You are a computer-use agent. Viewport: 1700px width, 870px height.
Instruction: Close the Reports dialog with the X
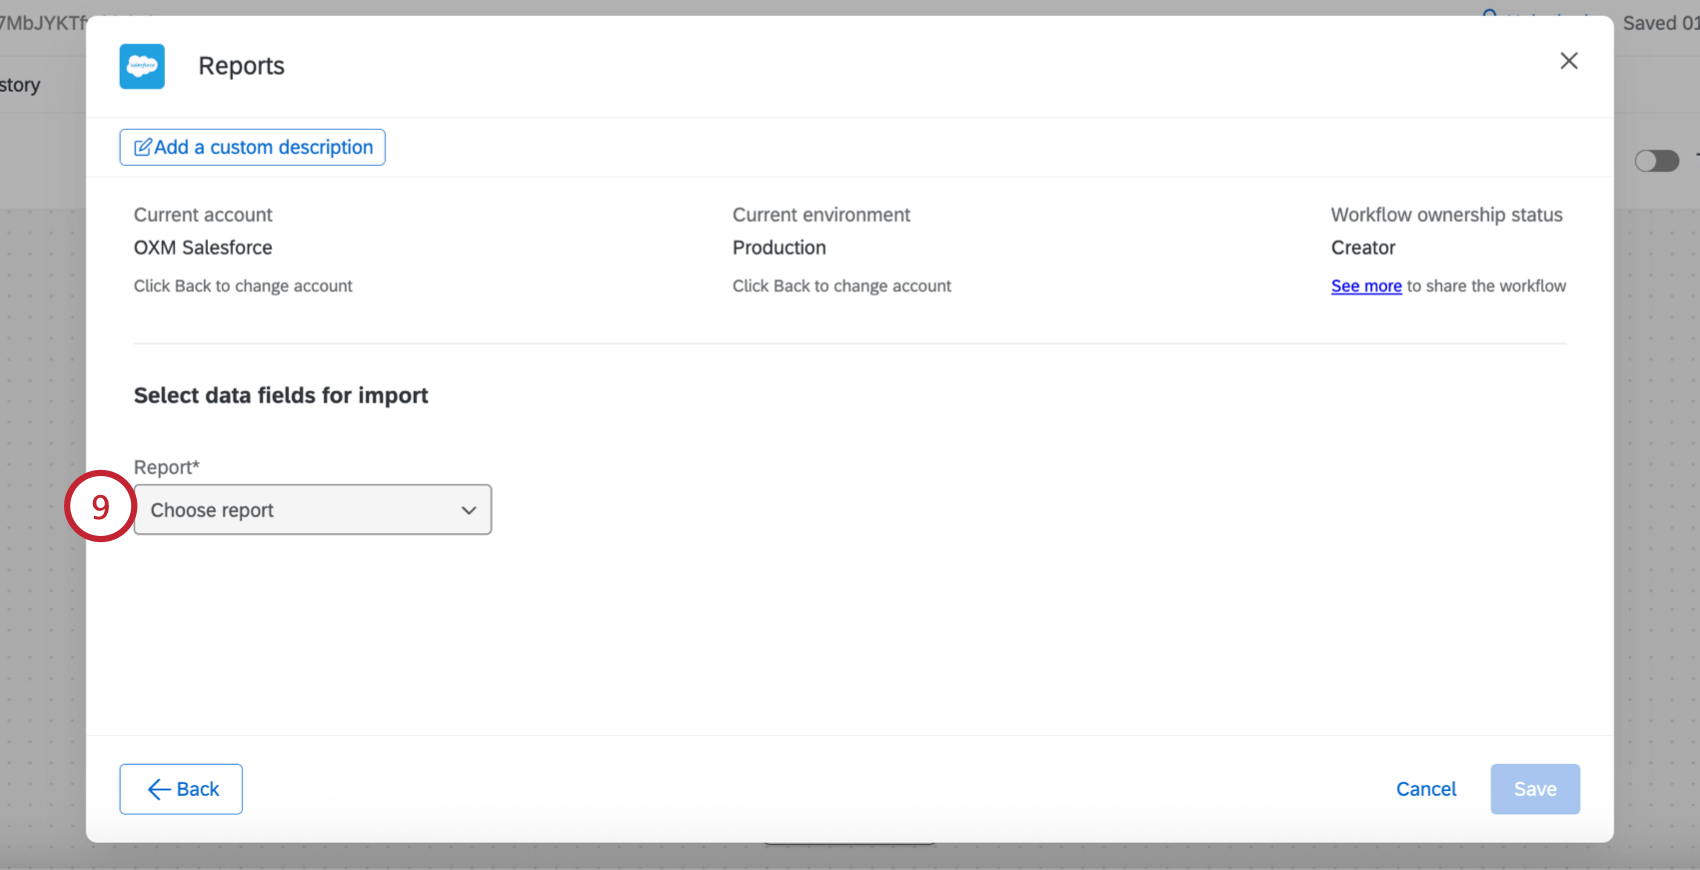1569,61
